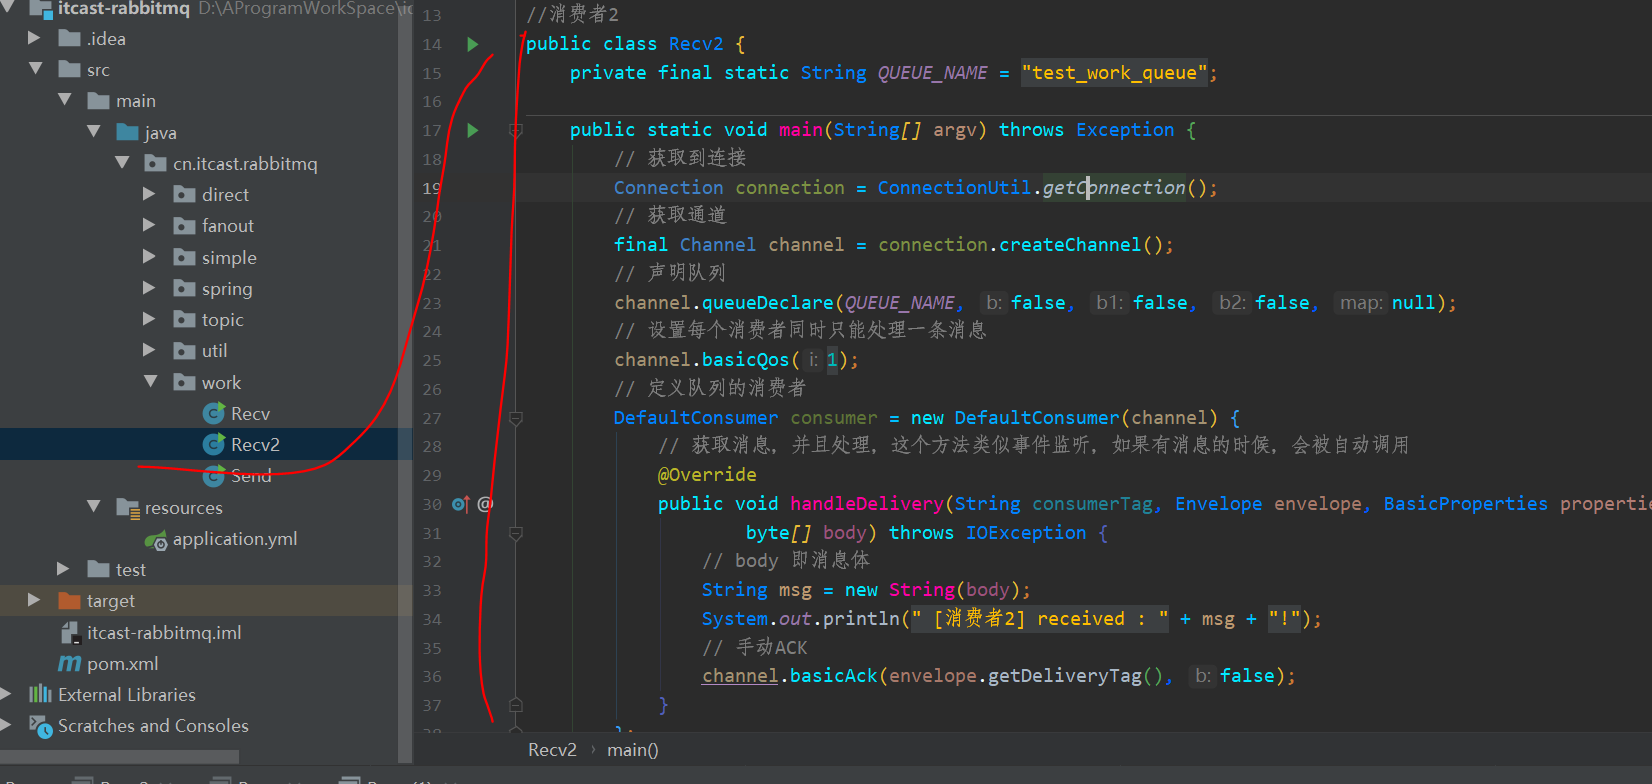Click the fold end marker at line 37
Screen dimensions: 1652x784
(x=516, y=705)
